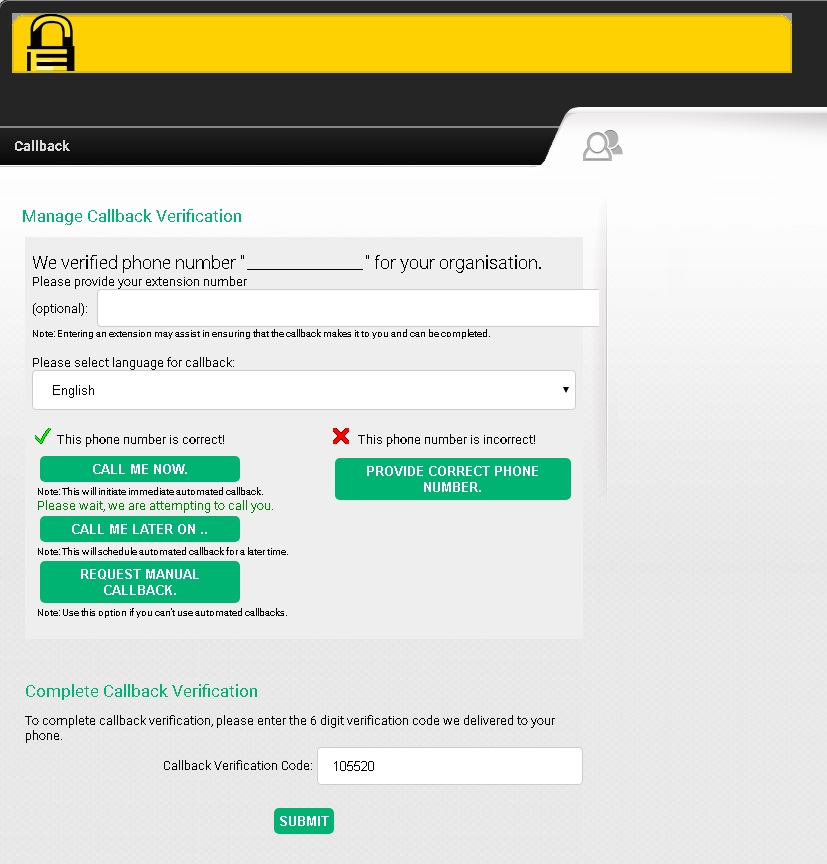
Task: Click 'Manage Callback Verification' heading
Action: pos(132,216)
